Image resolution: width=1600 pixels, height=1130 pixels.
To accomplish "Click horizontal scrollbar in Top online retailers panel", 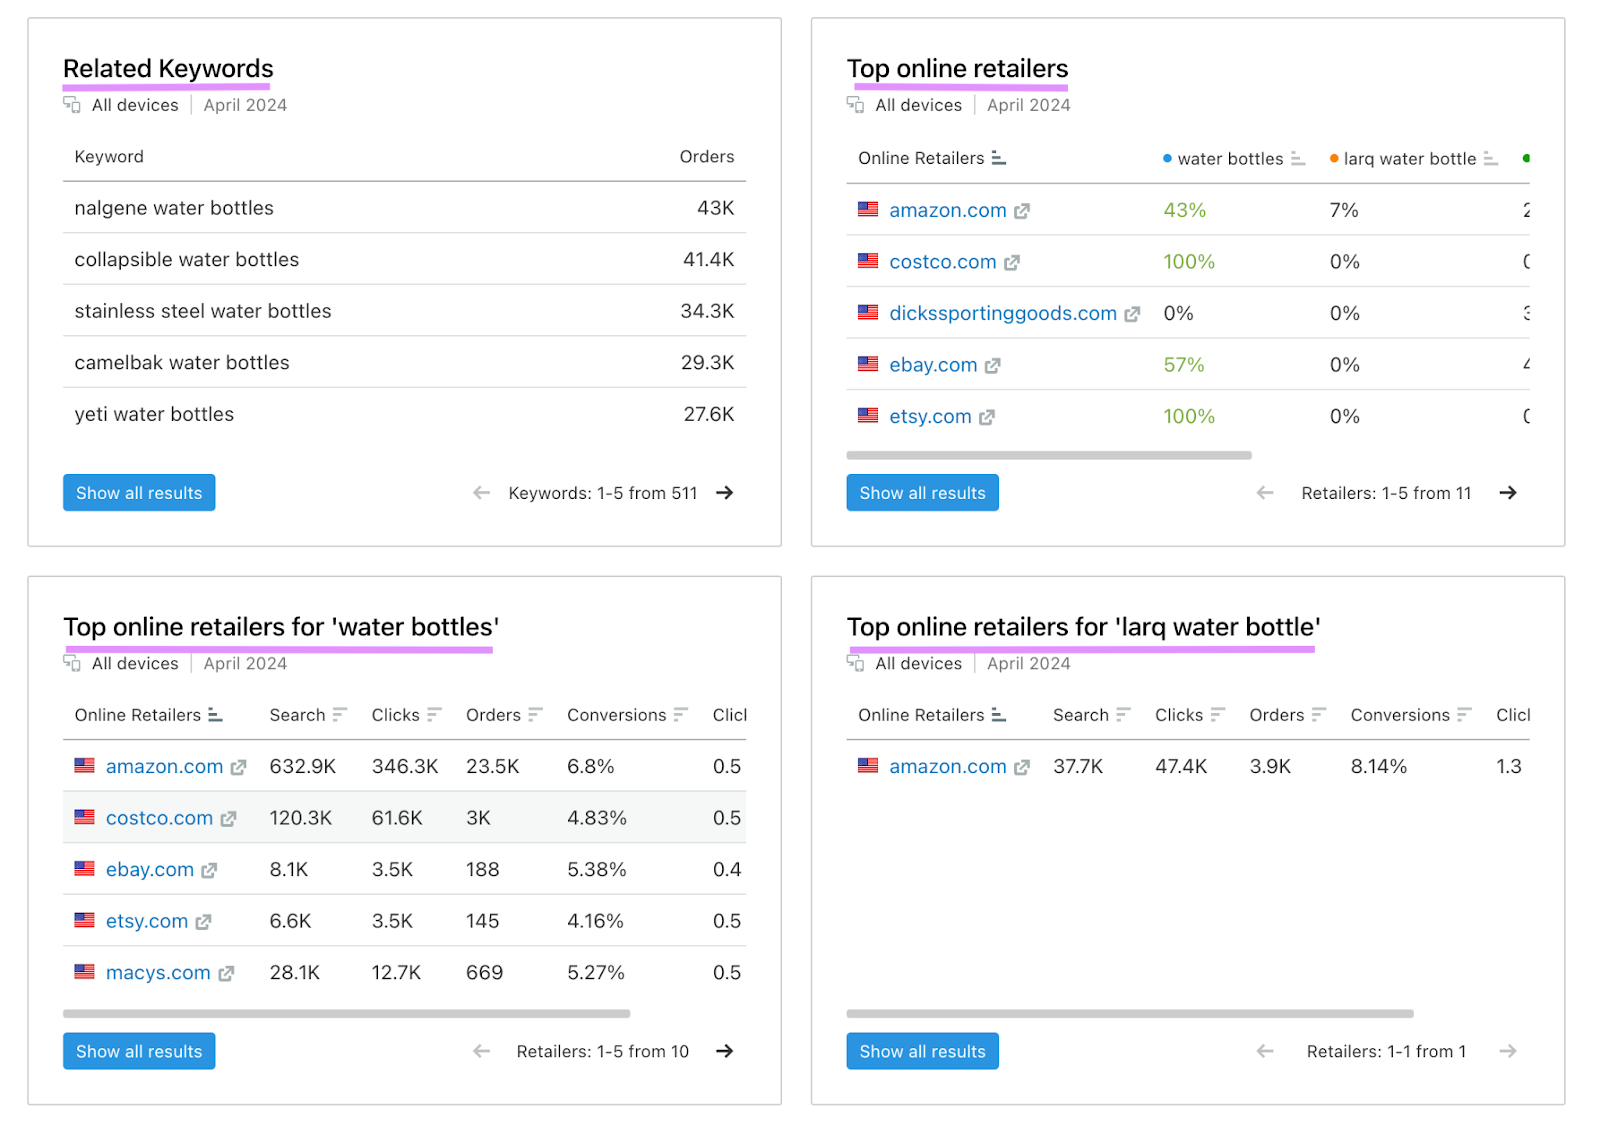I will [x=1048, y=455].
